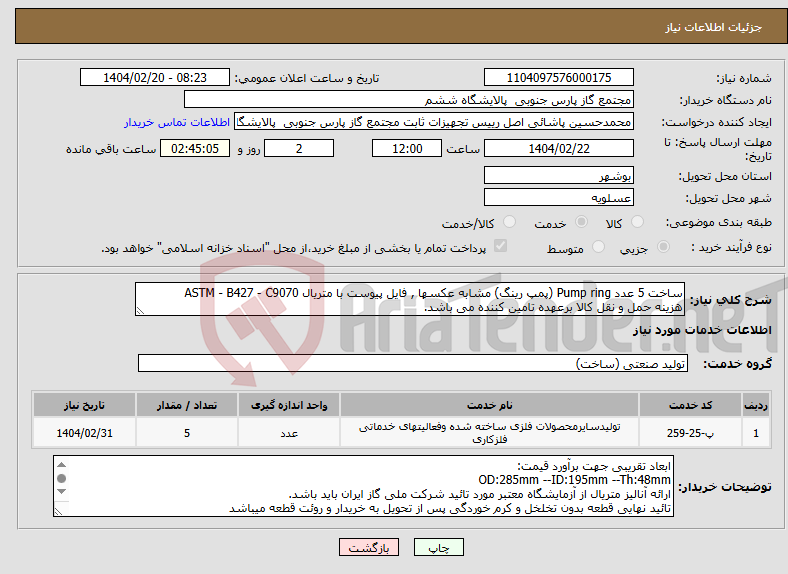
Task: Click the need number field 1104097576000175
Action: tap(558, 77)
